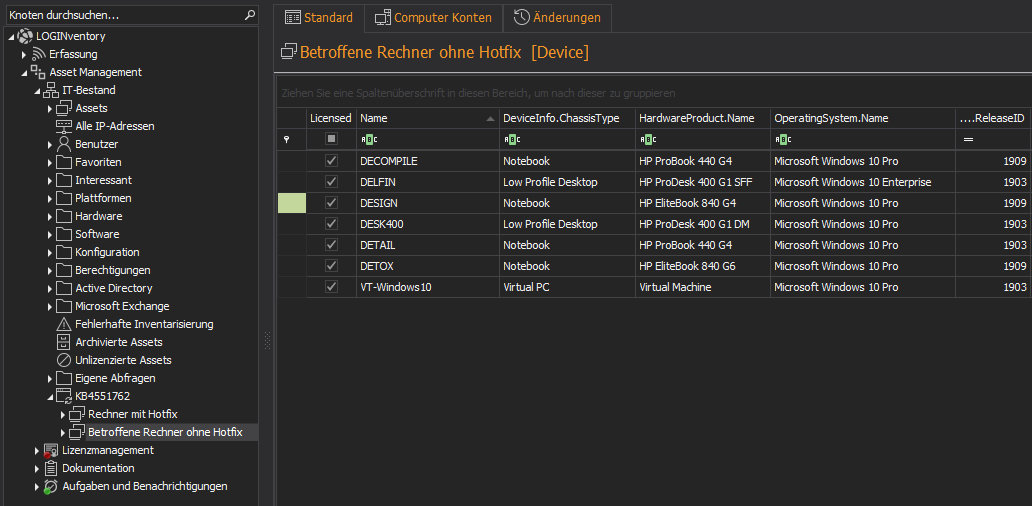Click the Computer Konten monitor icon
Image resolution: width=1032 pixels, height=506 pixels.
[x=383, y=18]
